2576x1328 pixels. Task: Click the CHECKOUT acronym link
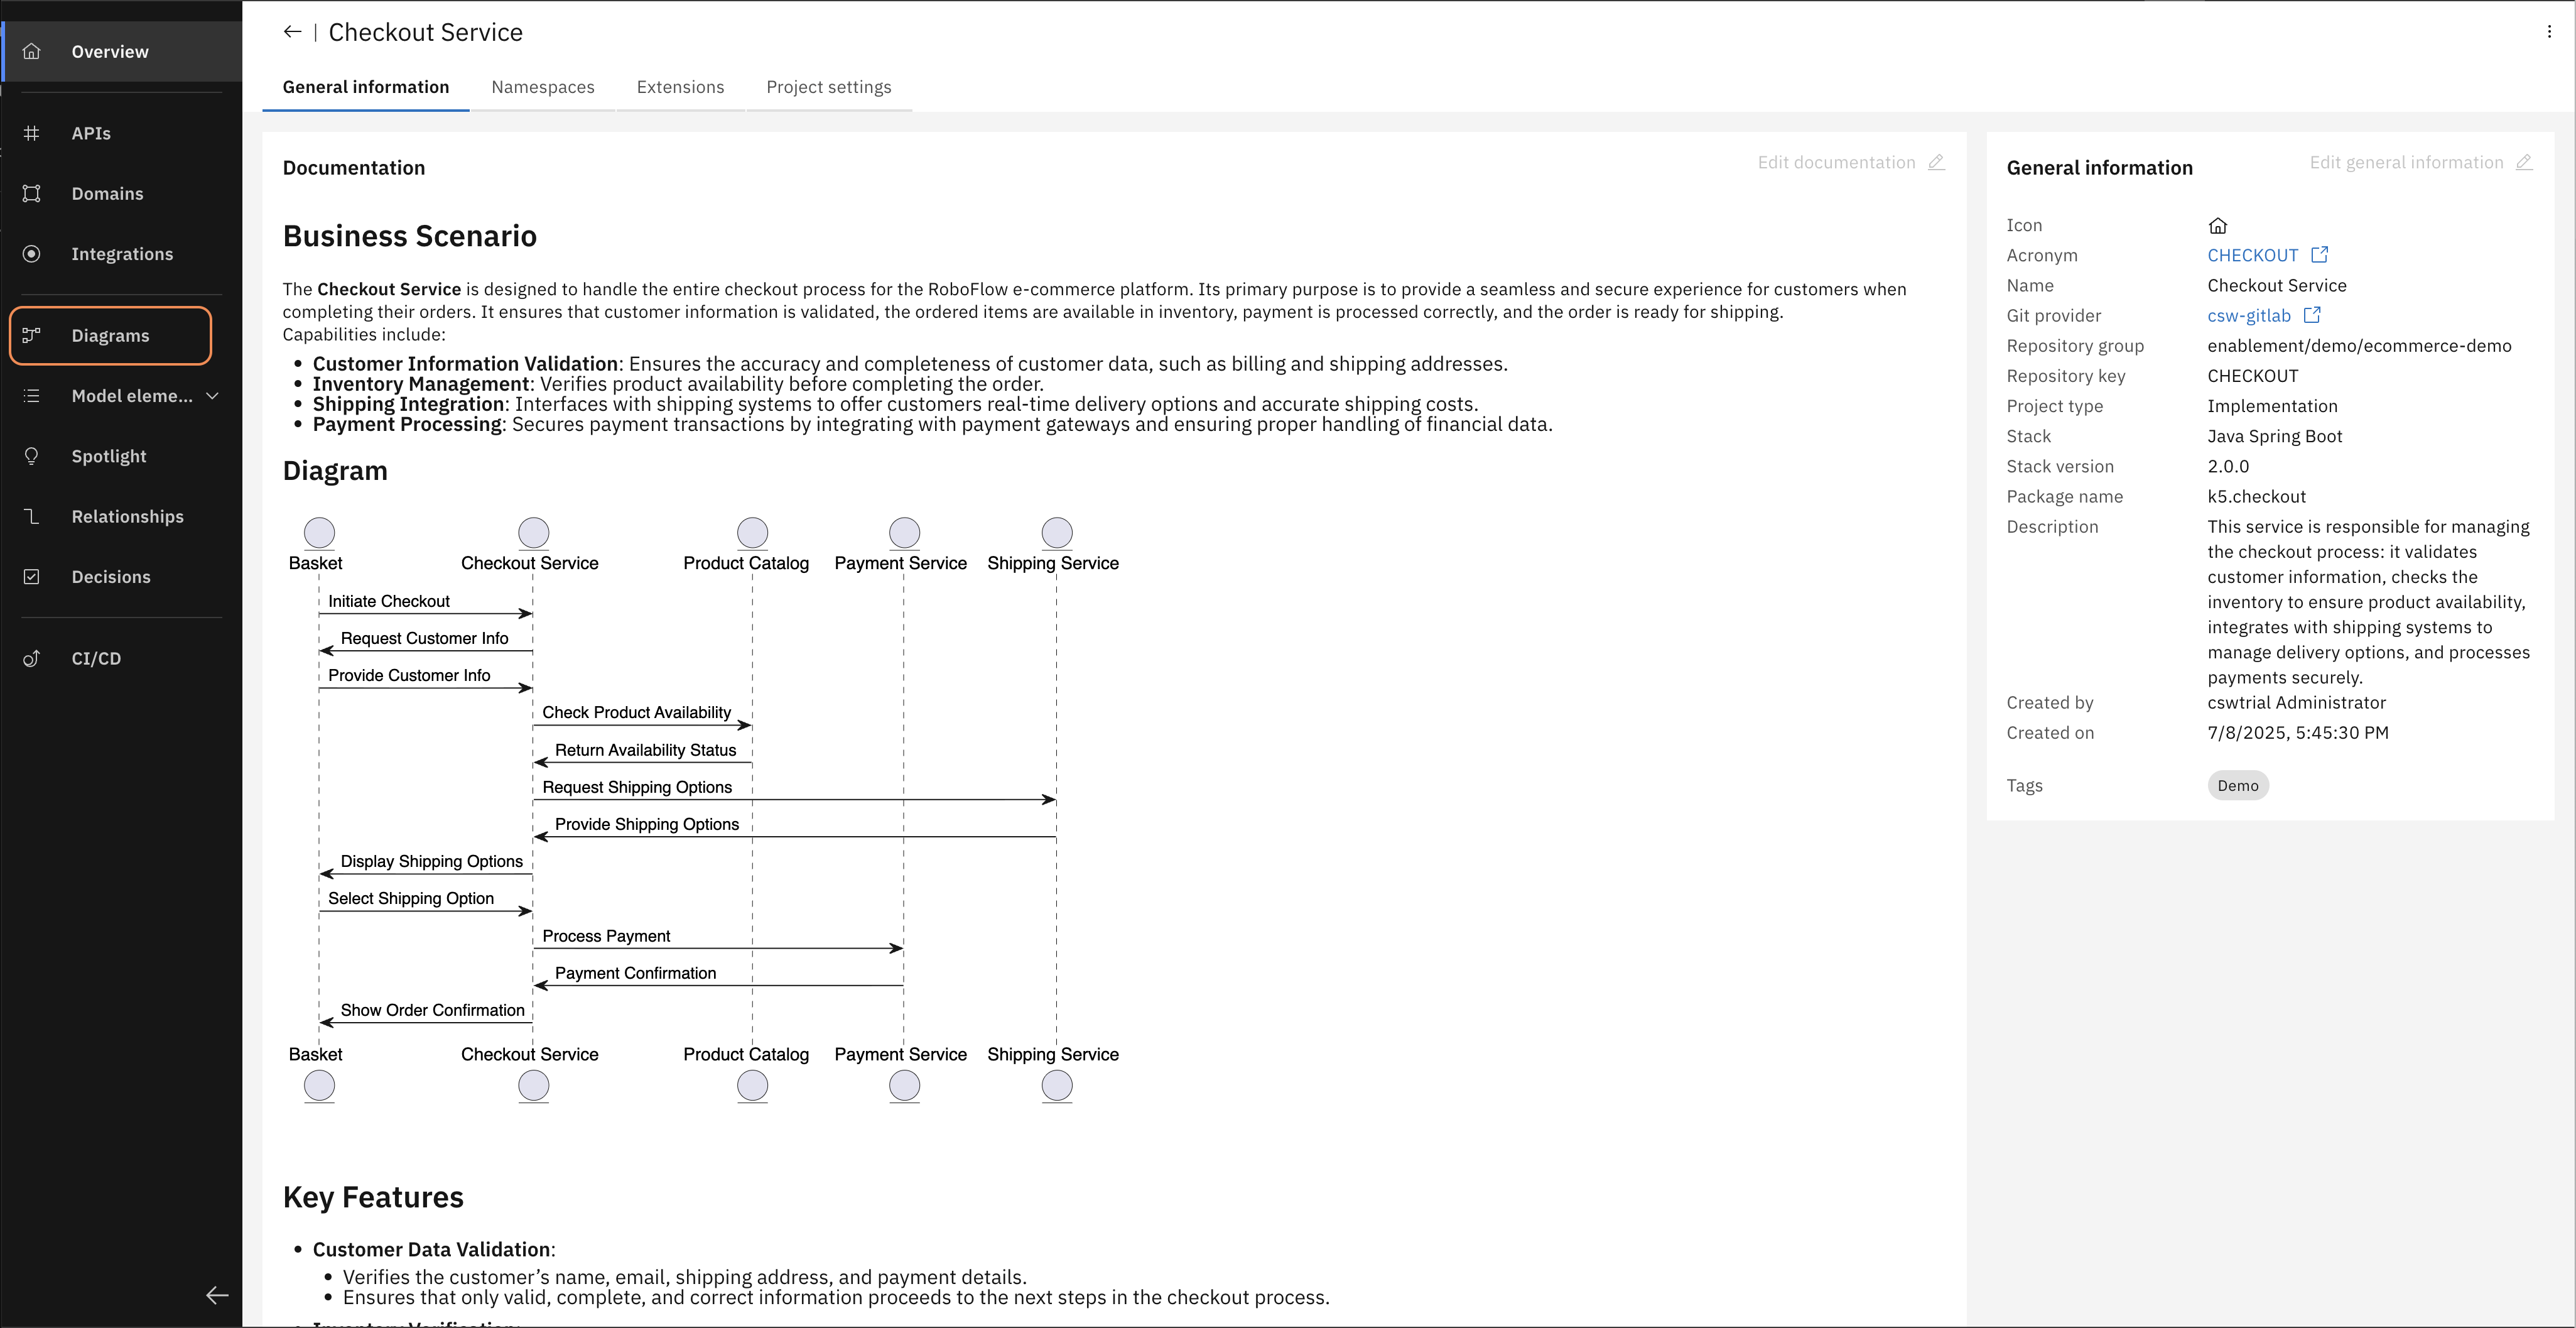click(x=2252, y=255)
